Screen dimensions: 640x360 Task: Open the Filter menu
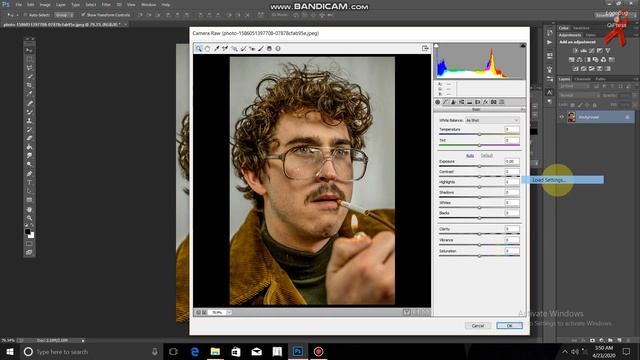[x=106, y=4]
